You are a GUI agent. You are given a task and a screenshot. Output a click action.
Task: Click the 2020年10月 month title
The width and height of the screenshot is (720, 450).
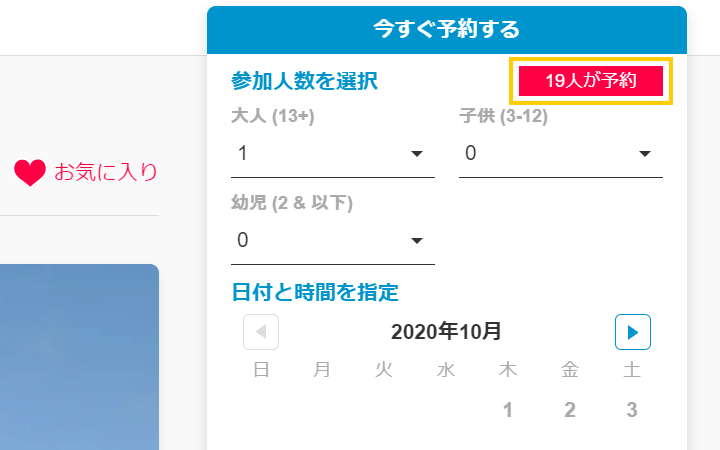click(x=446, y=332)
